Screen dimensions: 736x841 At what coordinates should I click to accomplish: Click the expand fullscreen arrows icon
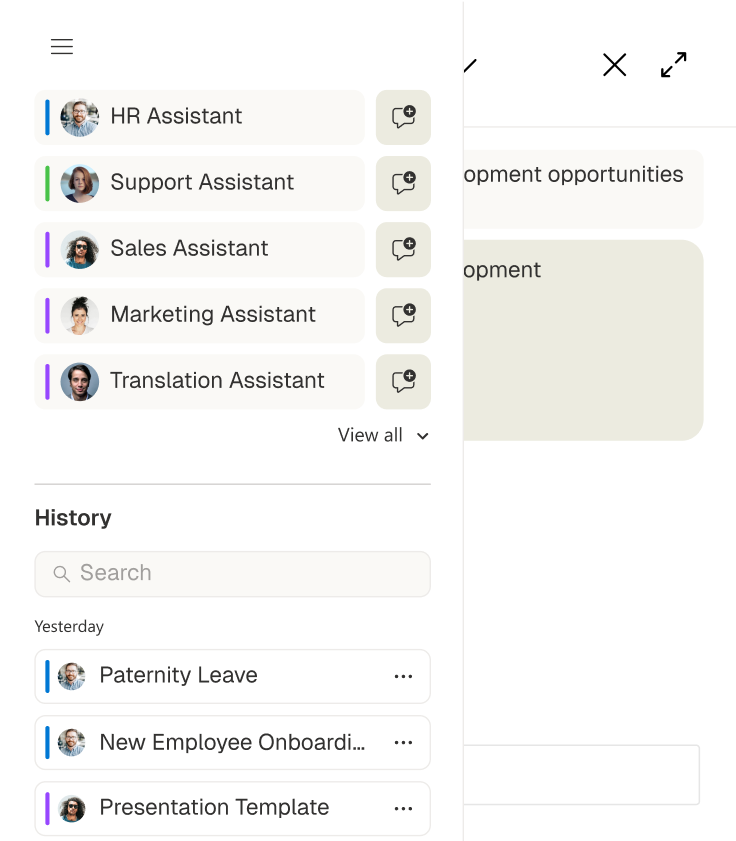click(x=674, y=65)
